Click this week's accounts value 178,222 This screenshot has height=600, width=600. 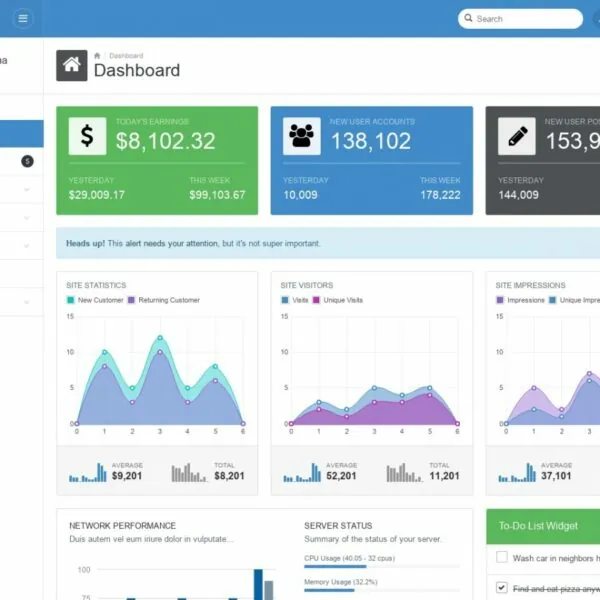click(x=440, y=195)
